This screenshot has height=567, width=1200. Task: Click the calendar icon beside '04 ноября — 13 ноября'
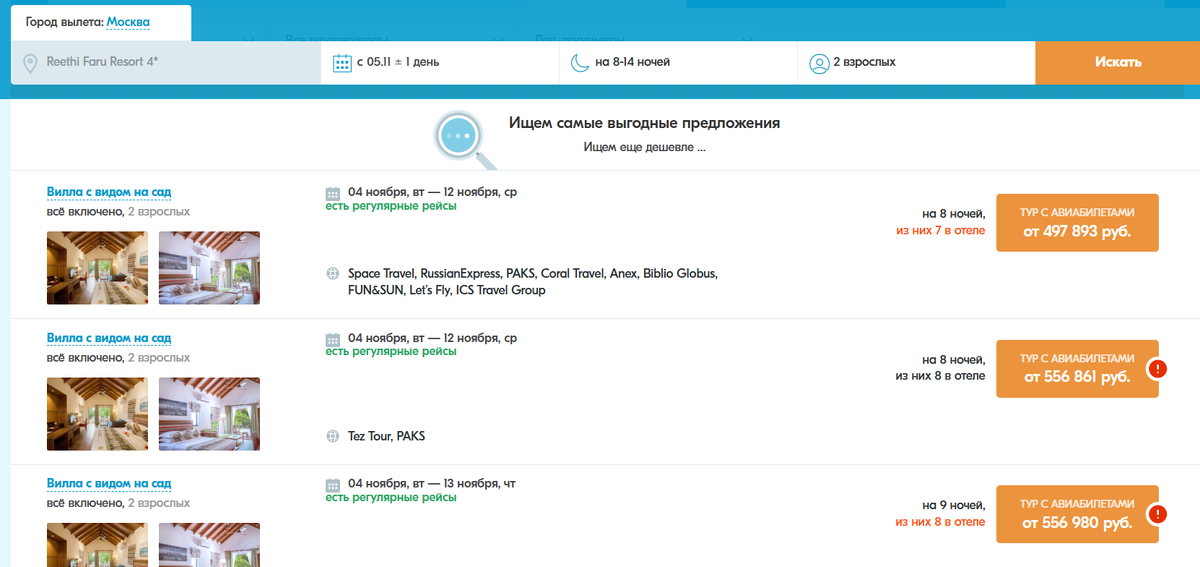coord(333,485)
